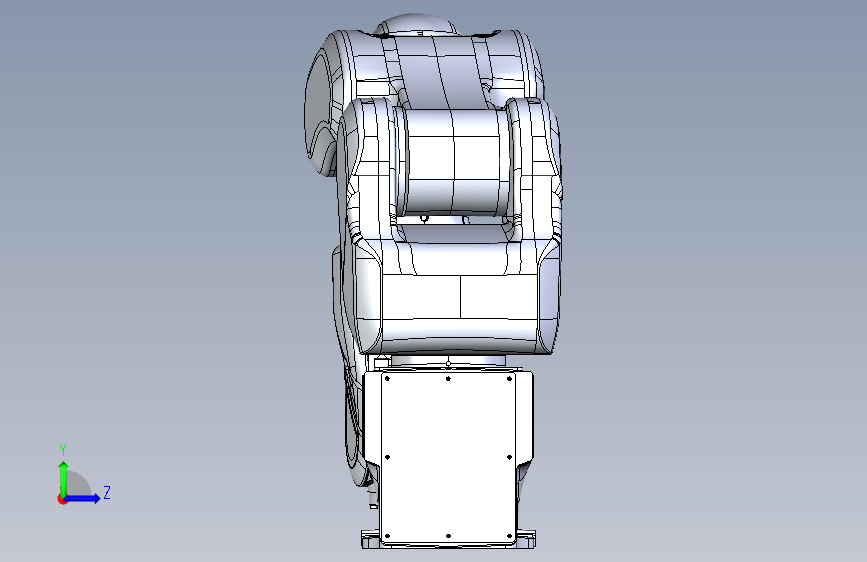This screenshot has width=867, height=562.
Task: Select the domed cap on top of the robot
Action: [x=417, y=24]
